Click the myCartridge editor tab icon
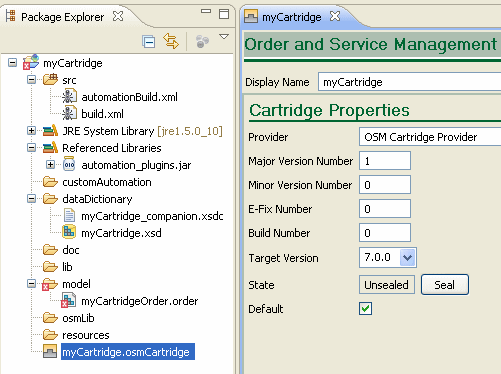This screenshot has width=501, height=374. [x=251, y=16]
